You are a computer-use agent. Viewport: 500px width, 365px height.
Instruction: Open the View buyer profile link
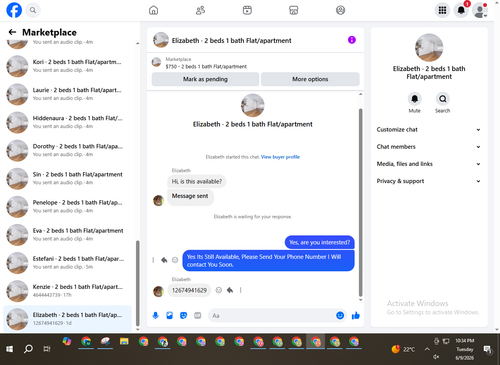click(280, 157)
